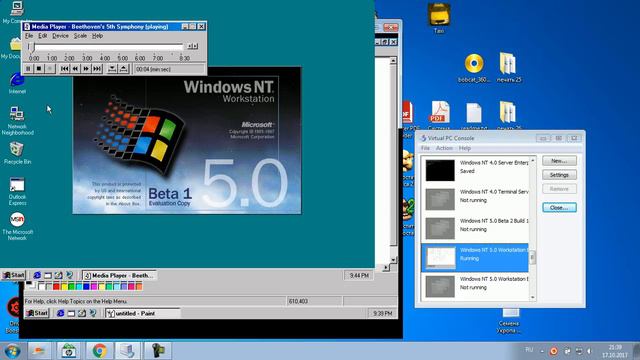Select readme.txt file on desktop
This screenshot has width=640, height=360.
point(474,116)
